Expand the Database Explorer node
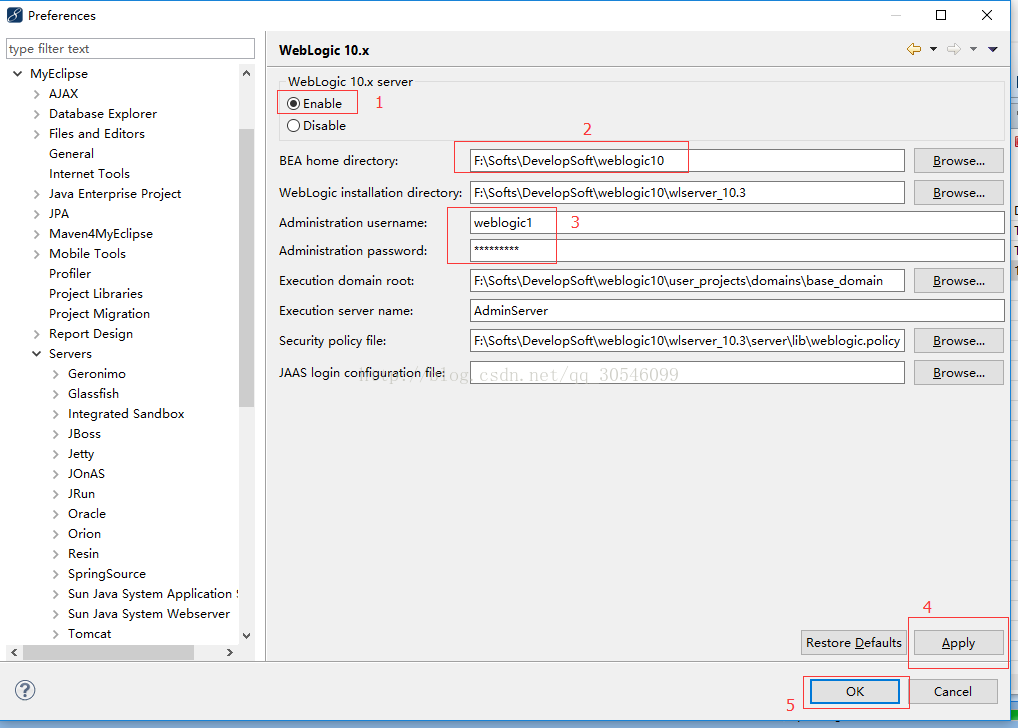This screenshot has height=728, width=1018. point(36,114)
